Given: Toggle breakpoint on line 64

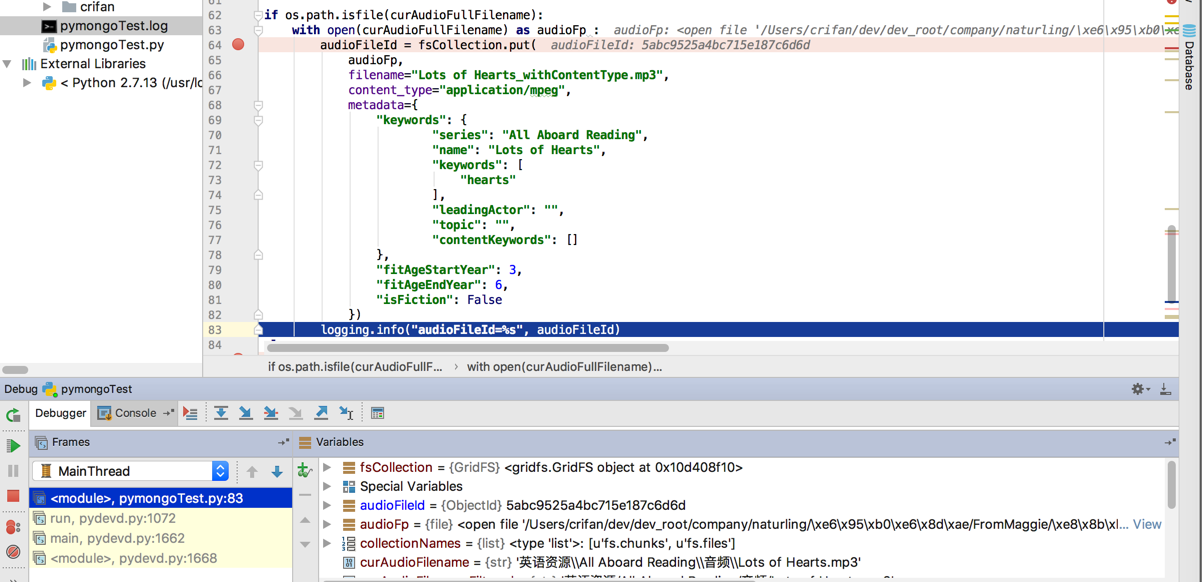Looking at the screenshot, I should pyautogui.click(x=238, y=45).
